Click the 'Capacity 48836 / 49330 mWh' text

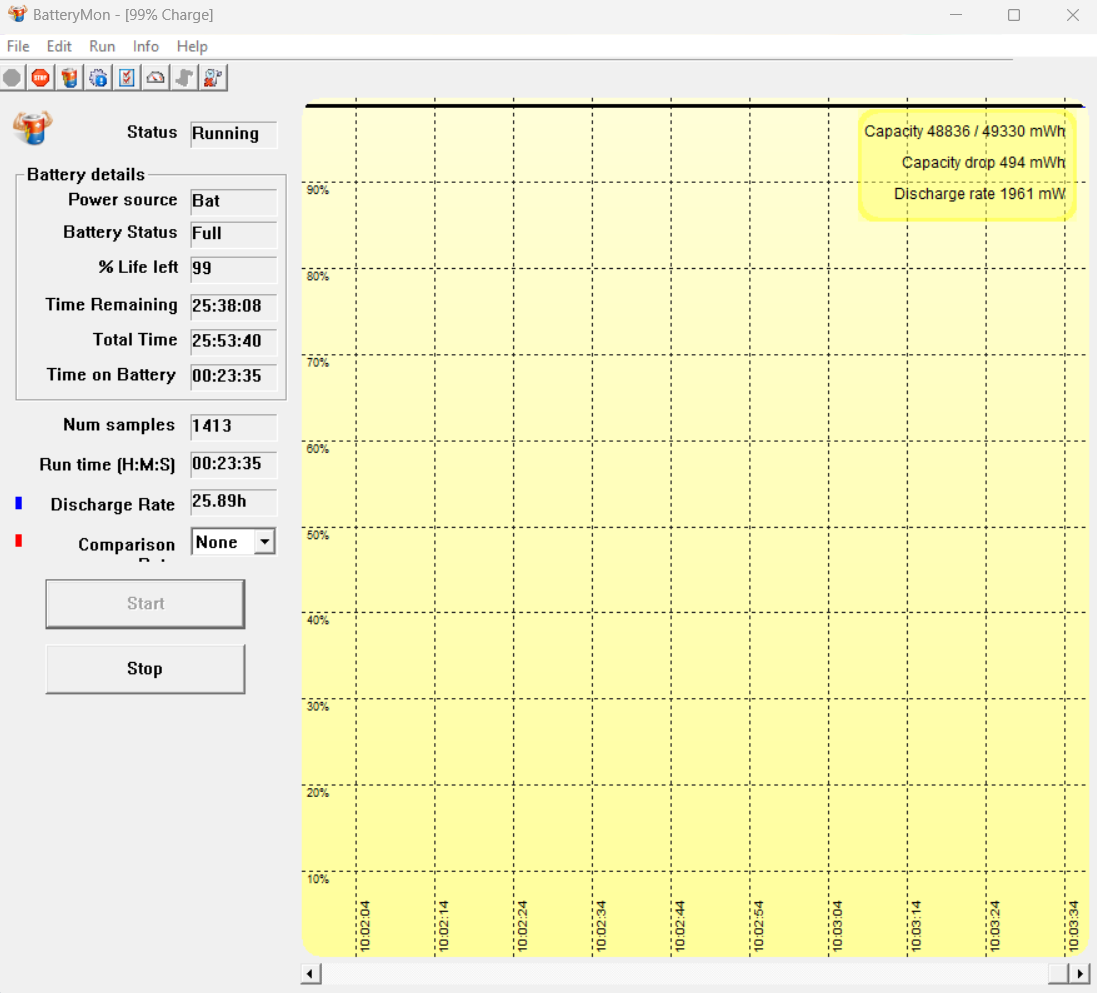964,132
